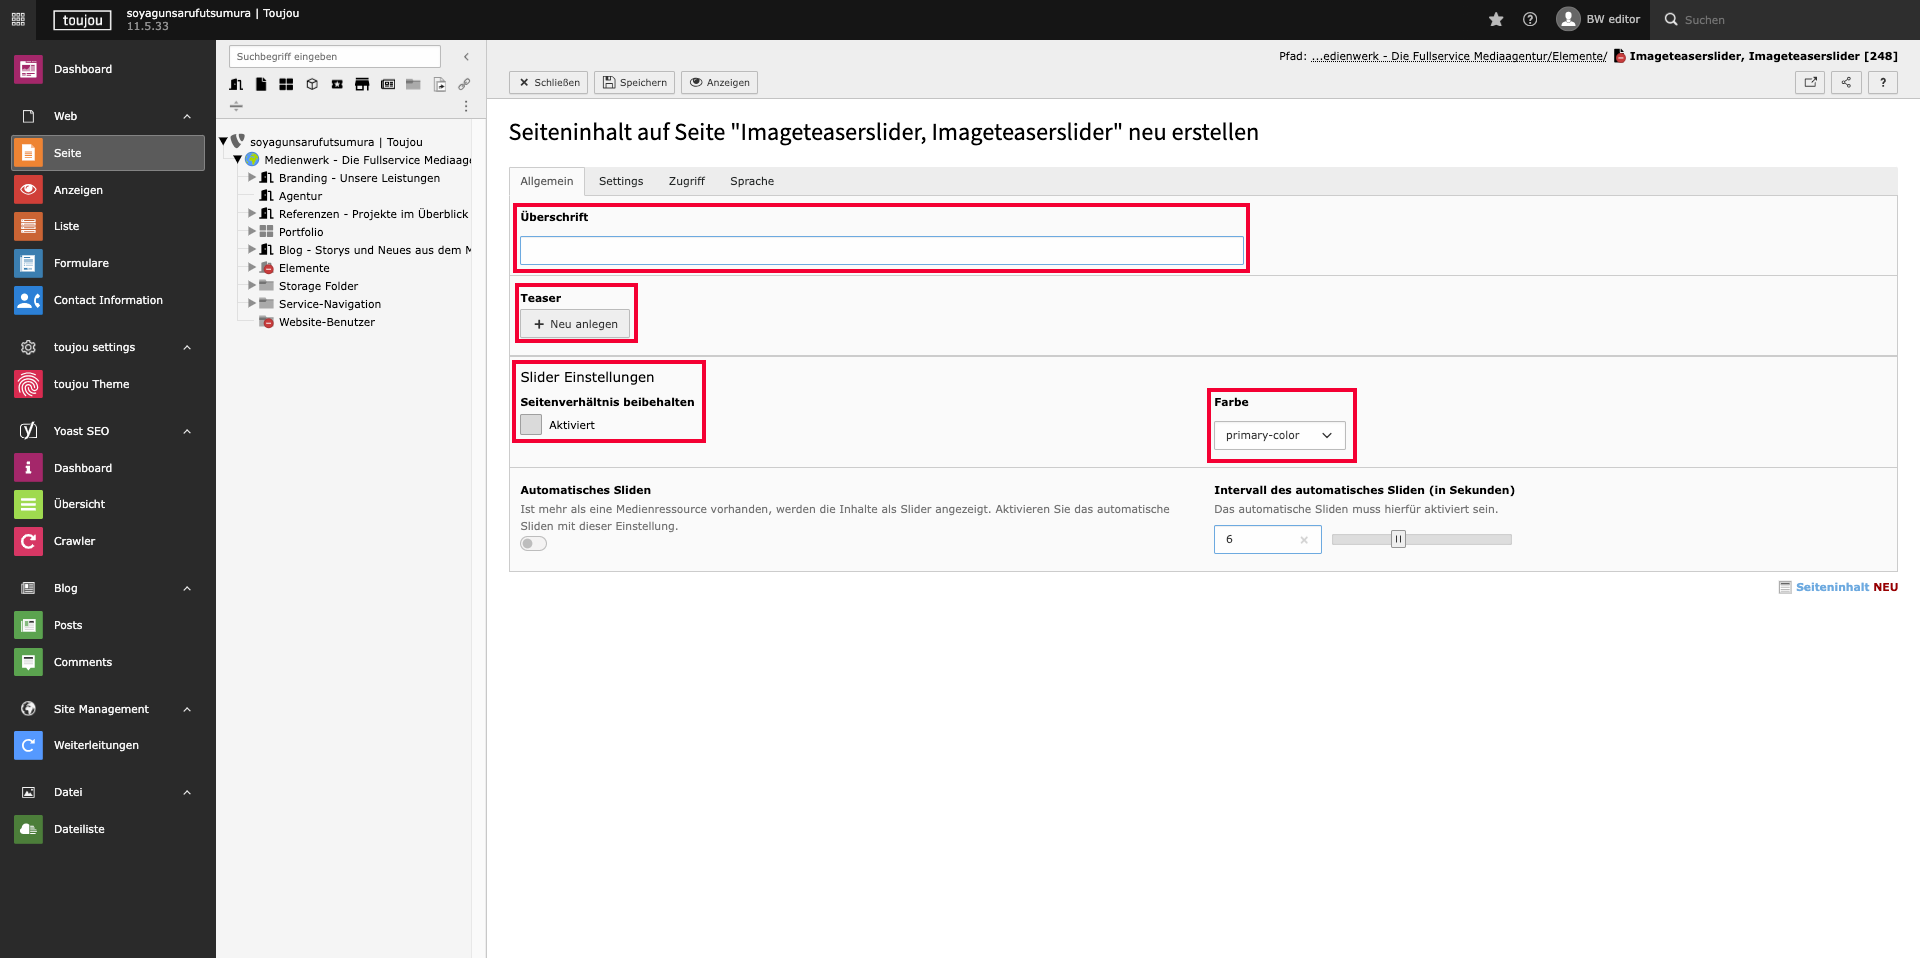Open the Dateiliste module
The width and height of the screenshot is (1920, 958).
coord(79,829)
